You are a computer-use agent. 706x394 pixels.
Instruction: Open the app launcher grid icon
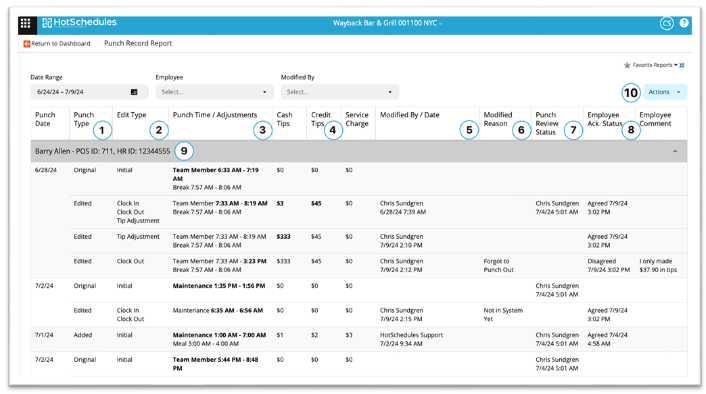coord(26,23)
